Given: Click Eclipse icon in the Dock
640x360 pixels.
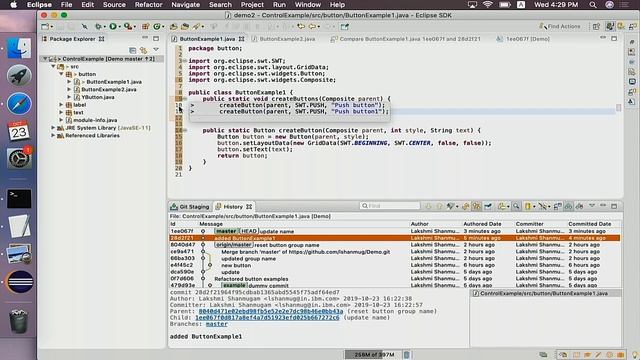Looking at the screenshot, I should 20,282.
